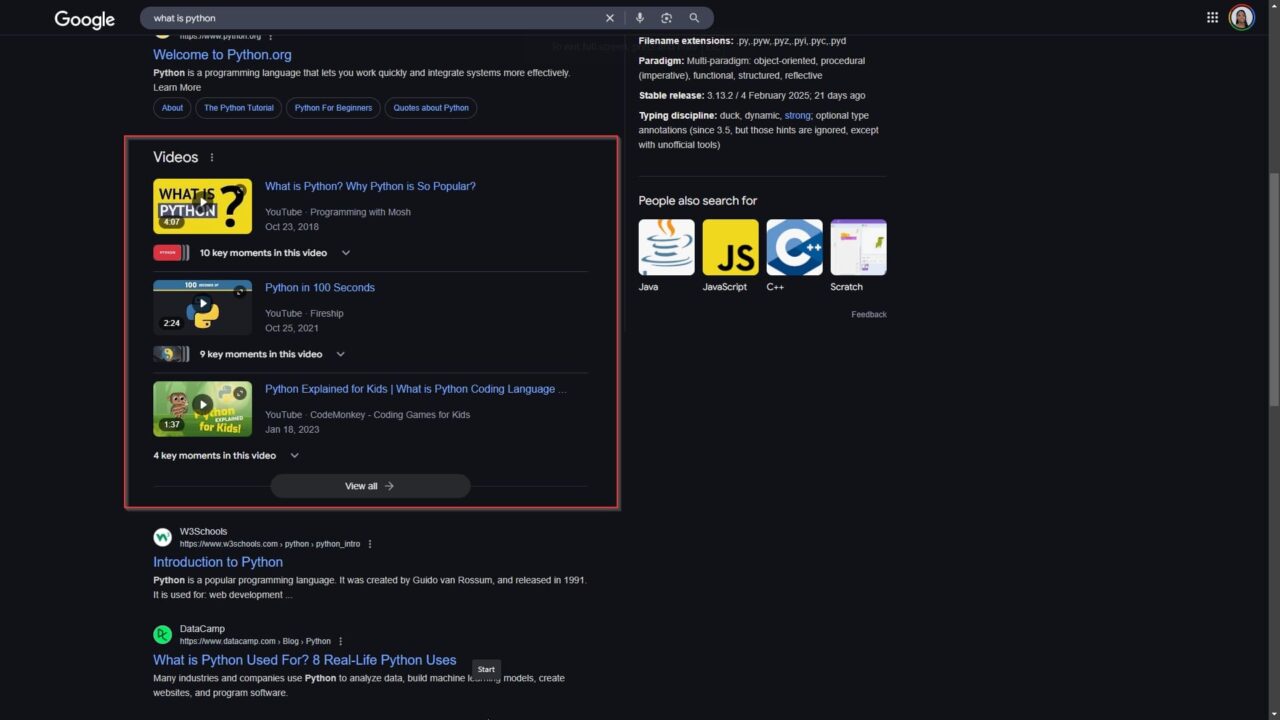The image size is (1280, 720).
Task: Play Python in 100 Seconds thumbnail
Action: pos(202,306)
